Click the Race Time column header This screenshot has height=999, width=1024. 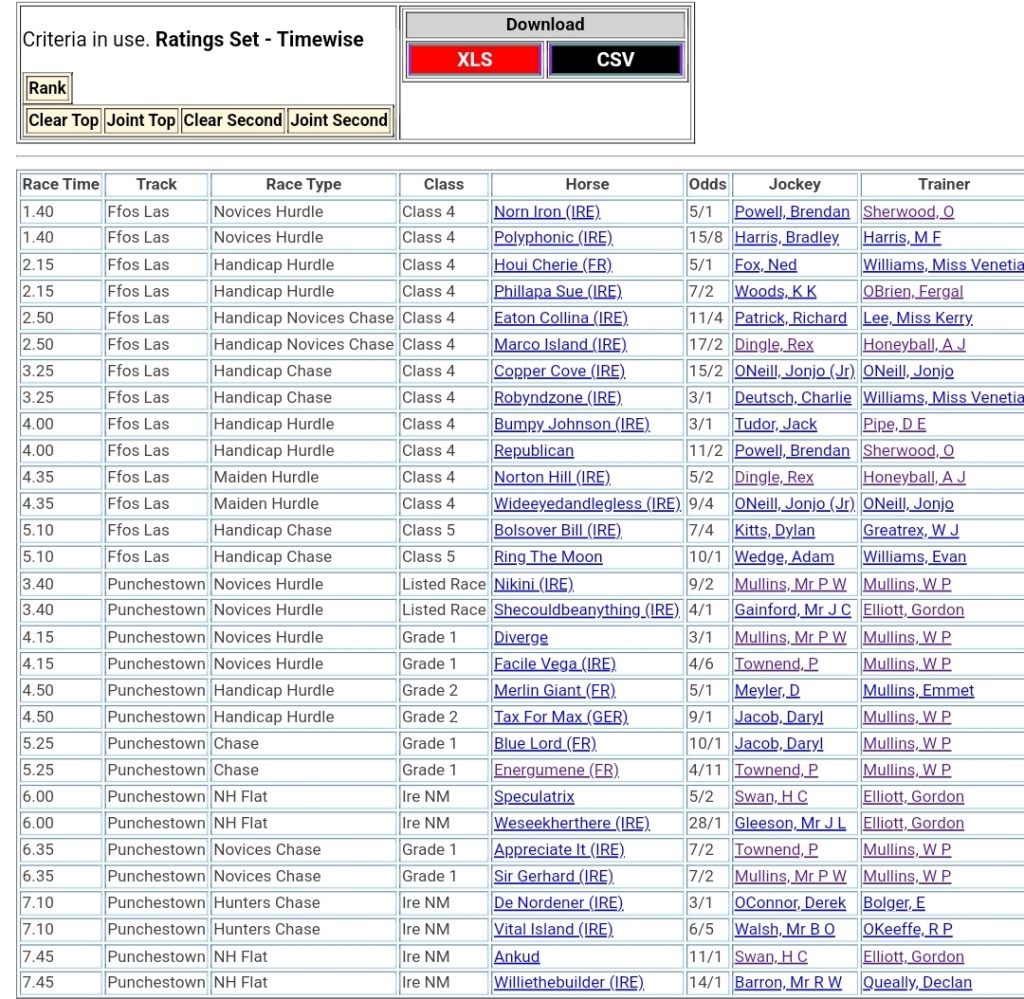coord(61,184)
